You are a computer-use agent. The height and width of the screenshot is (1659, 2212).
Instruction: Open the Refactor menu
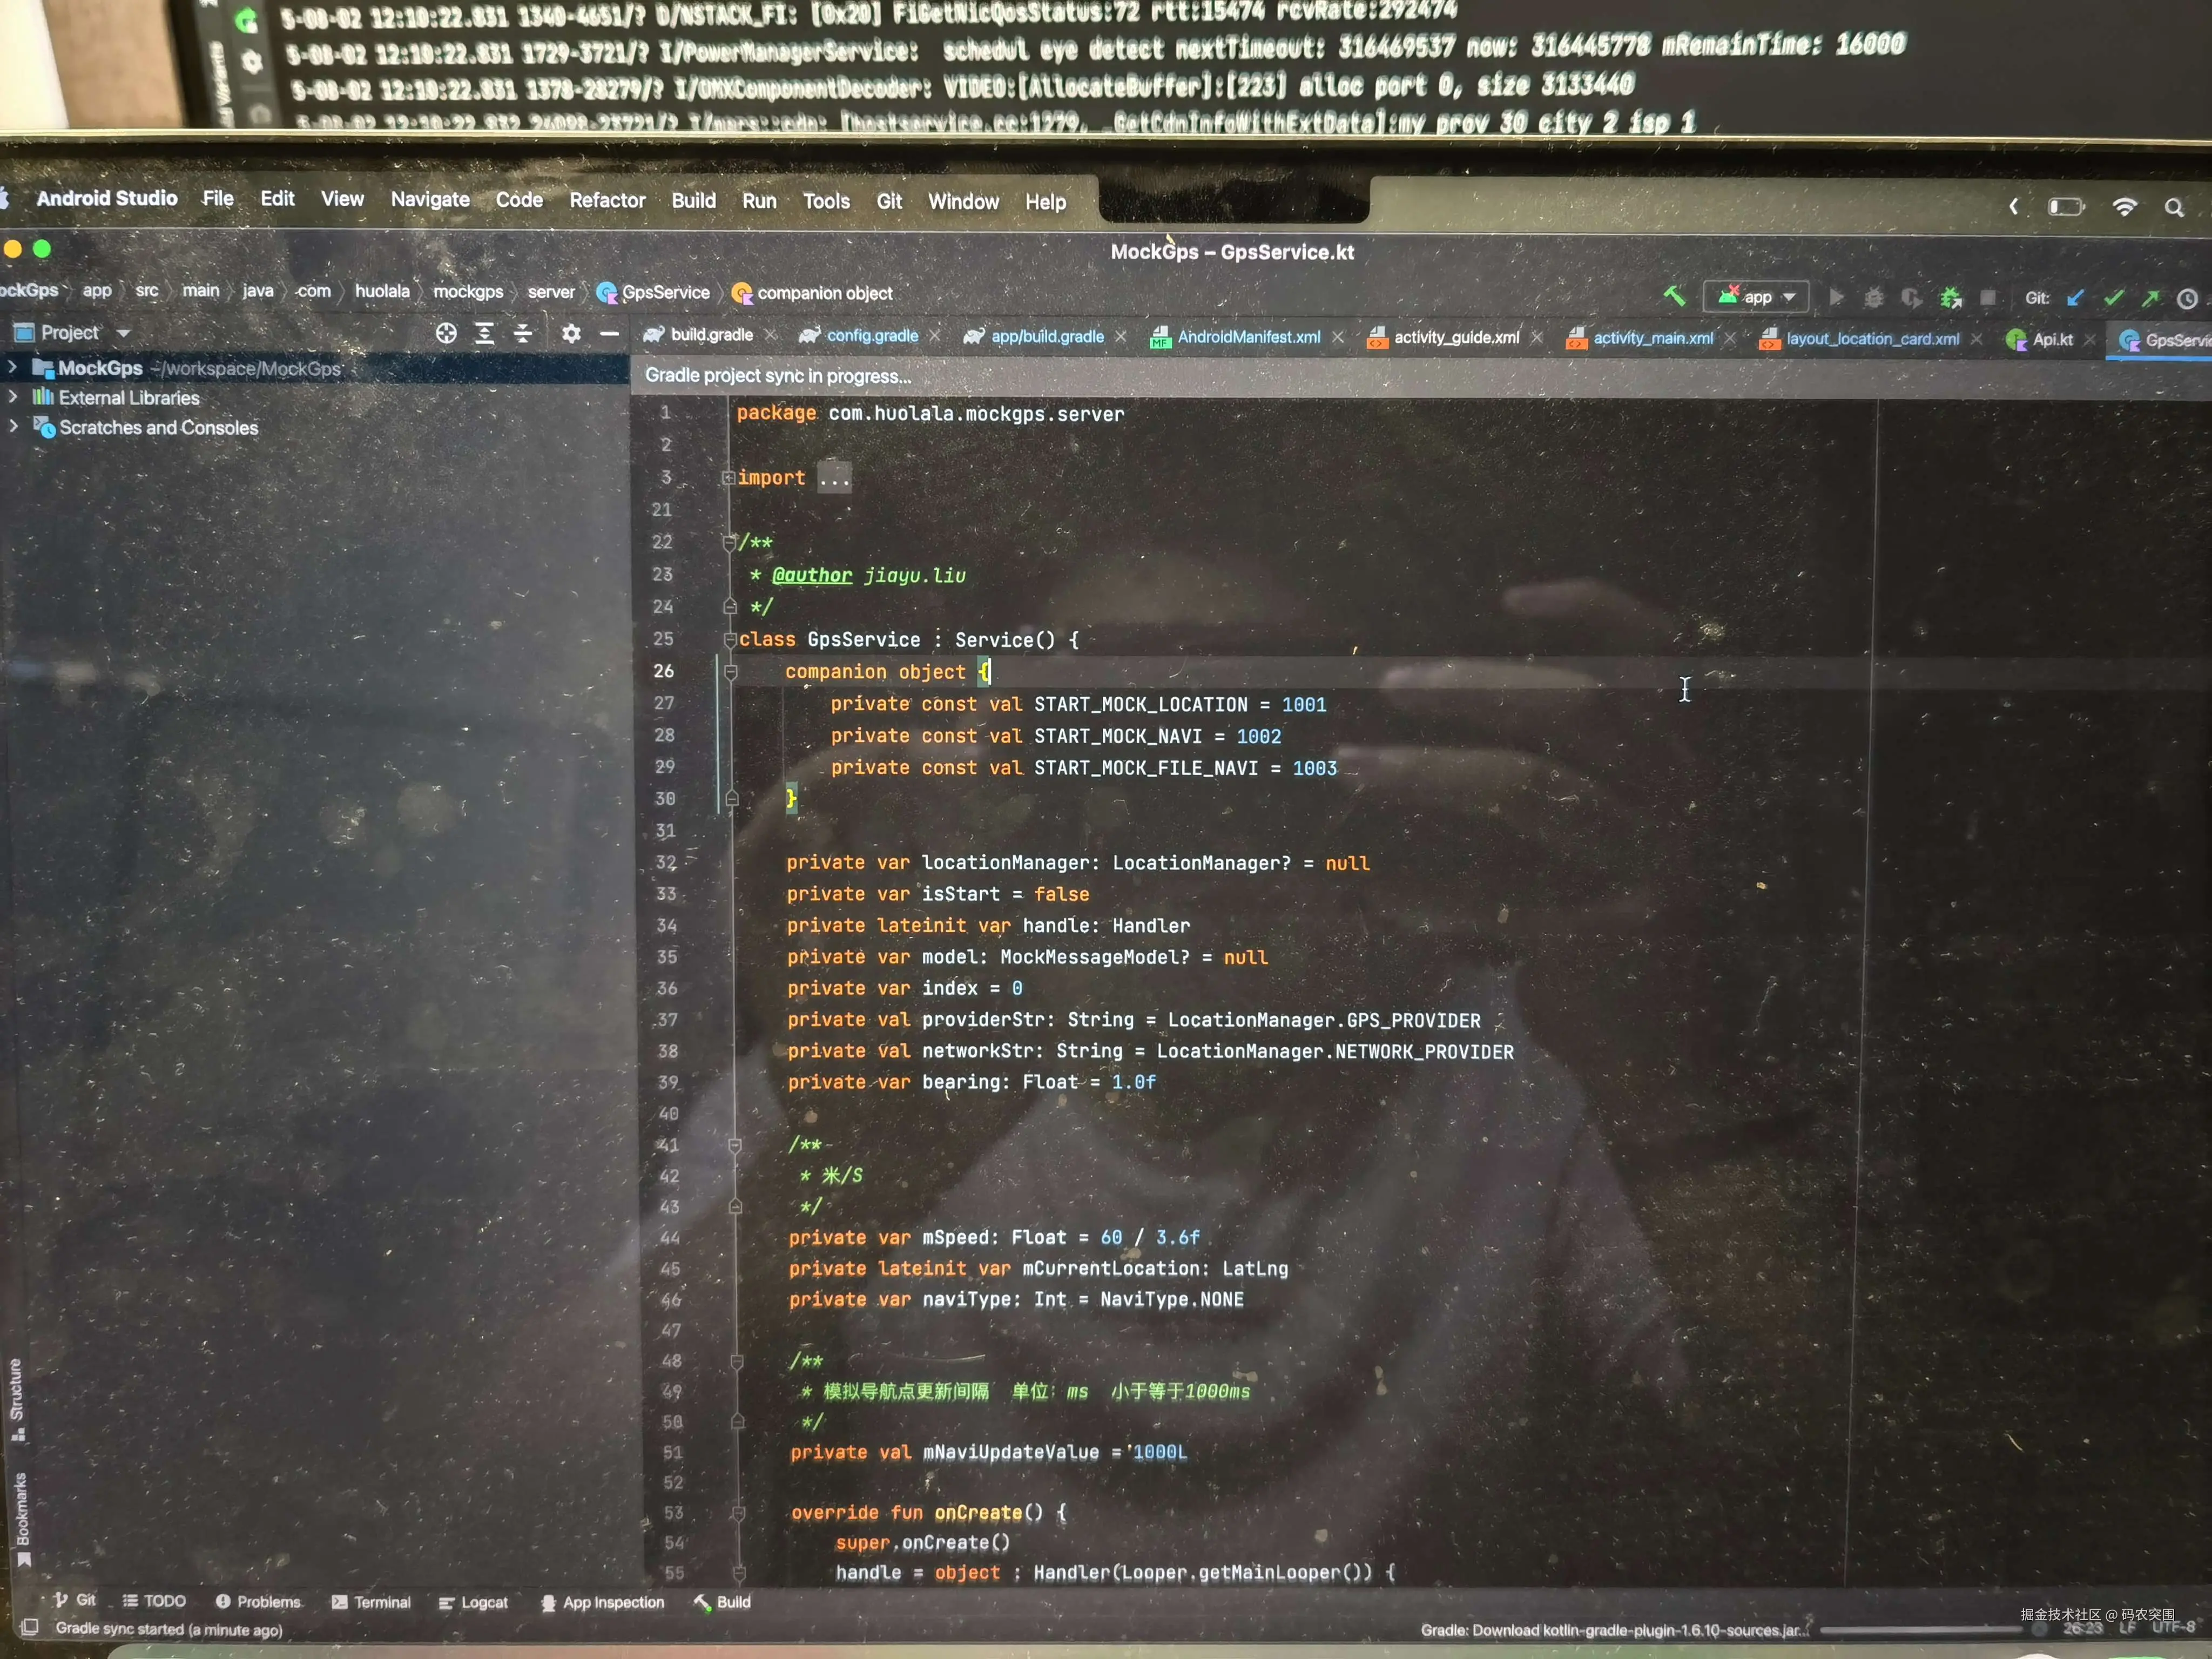coord(607,201)
